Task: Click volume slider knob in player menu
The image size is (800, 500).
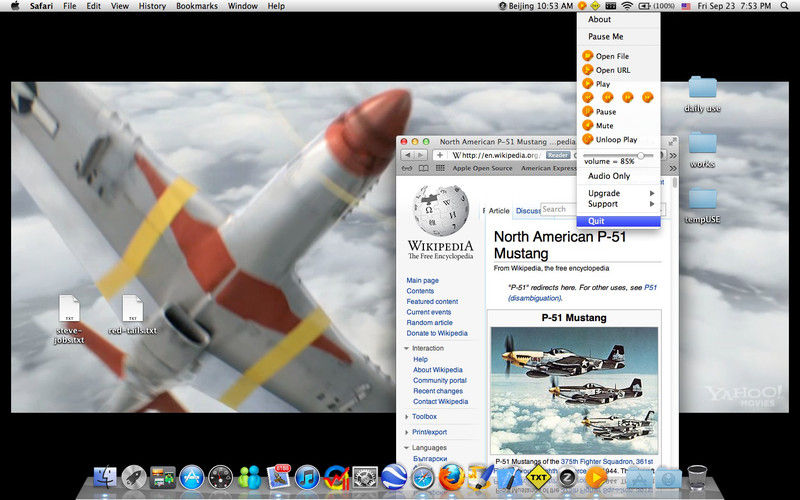Action: (x=640, y=155)
